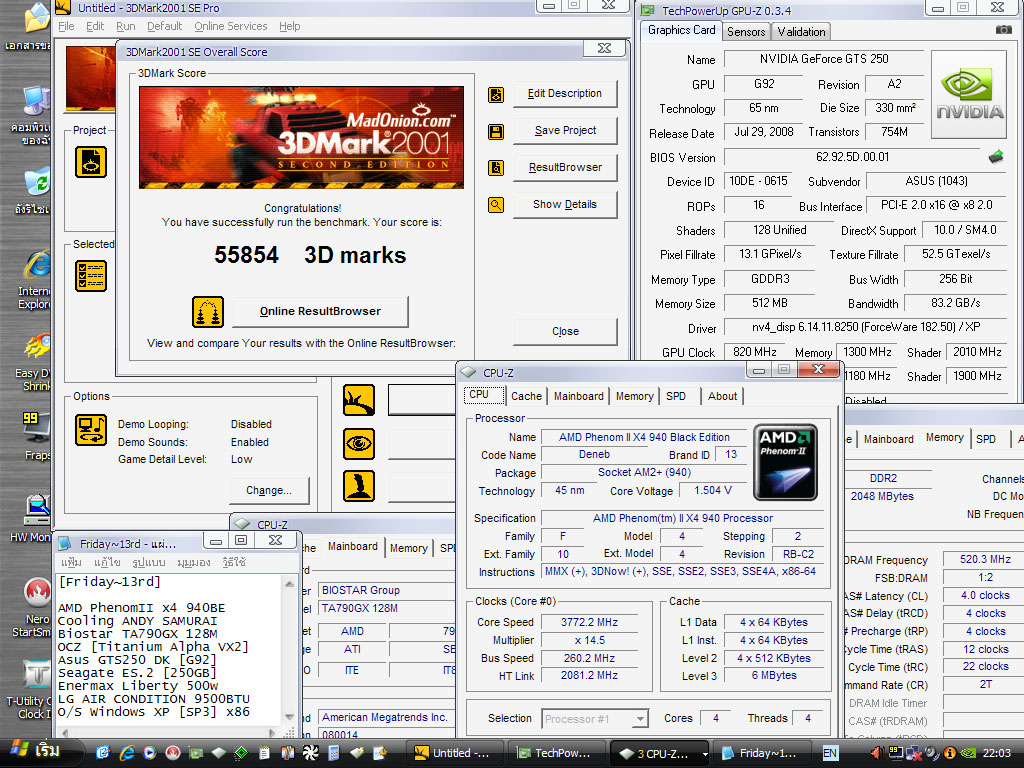Open the File menu in 3DMark
This screenshot has width=1024, height=768.
point(66,26)
